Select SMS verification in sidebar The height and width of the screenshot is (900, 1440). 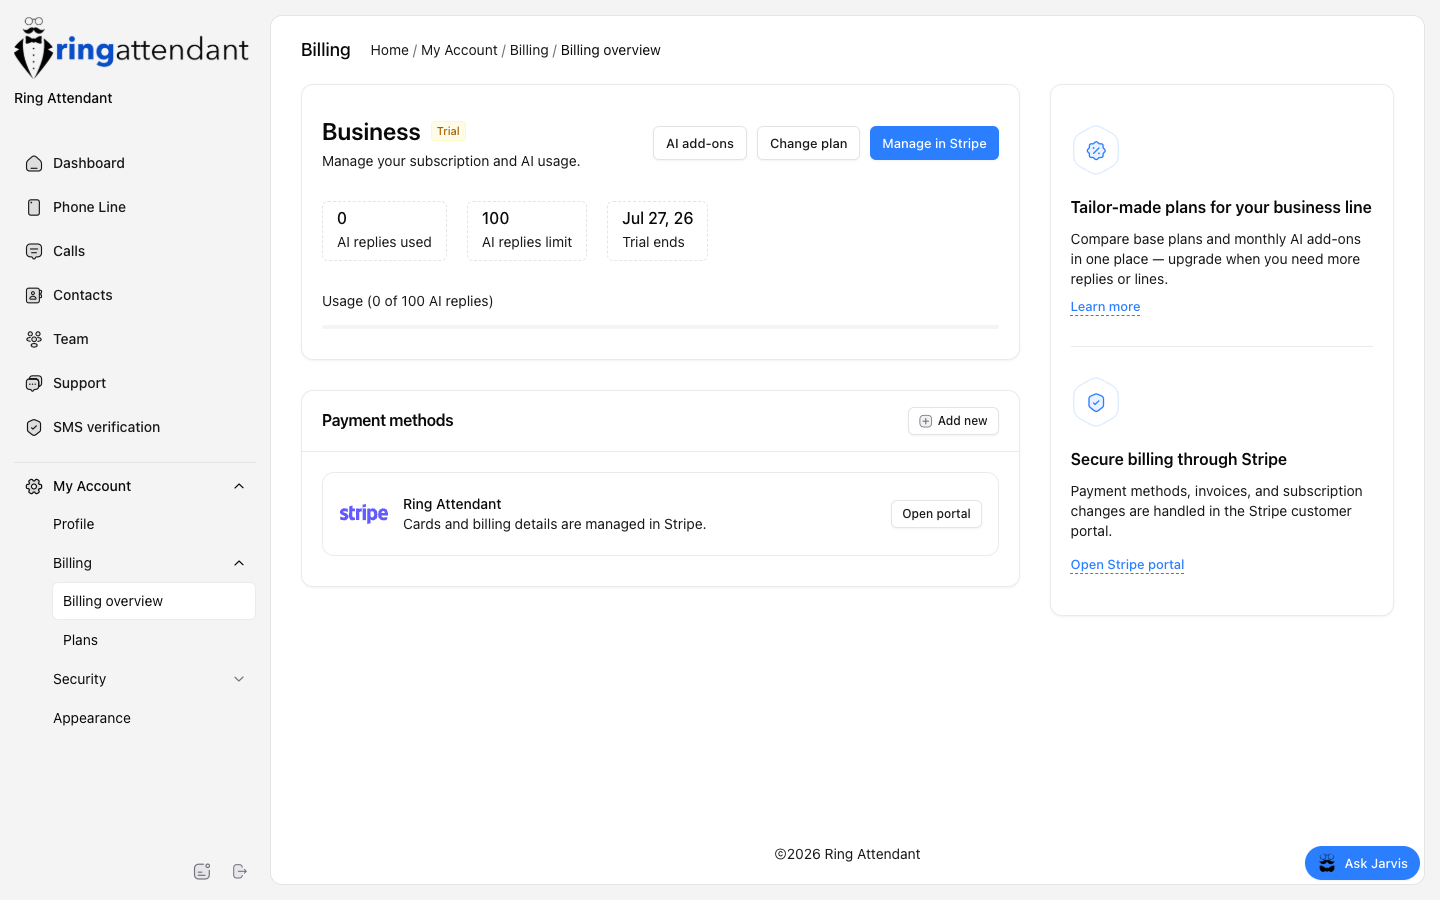(x=135, y=427)
